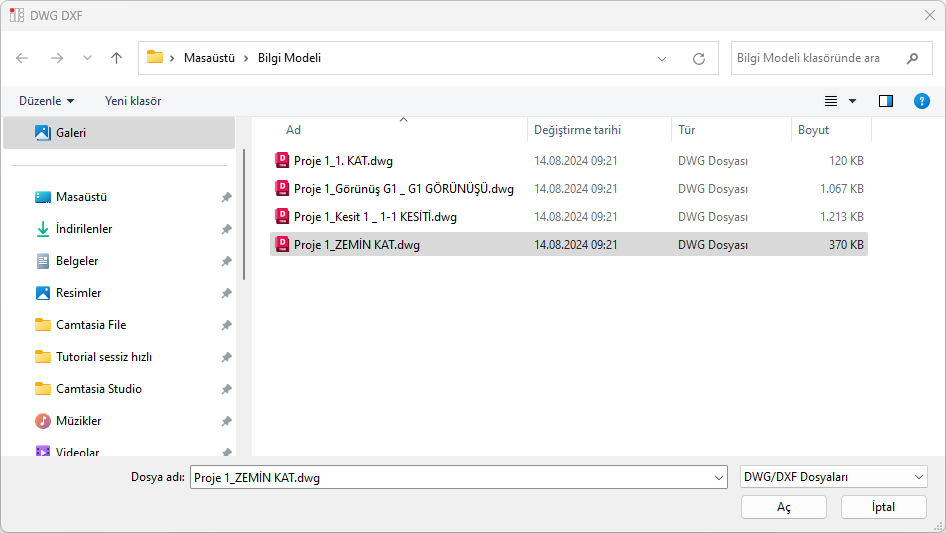Open the Düzenle menu
This screenshot has width=946, height=533.
pyautogui.click(x=46, y=101)
